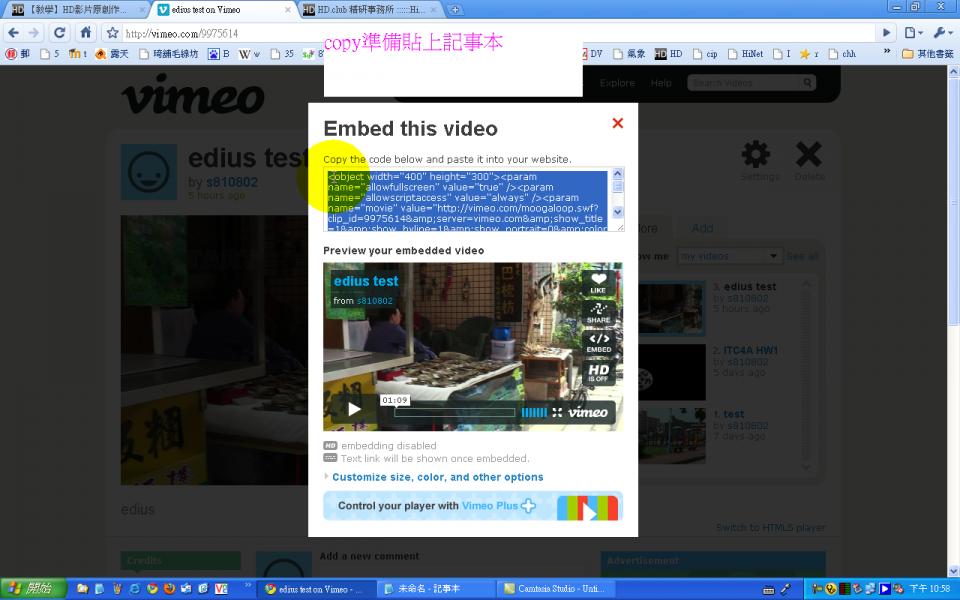Bookmark this page with star icon
The image size is (960, 600).
(112, 33)
